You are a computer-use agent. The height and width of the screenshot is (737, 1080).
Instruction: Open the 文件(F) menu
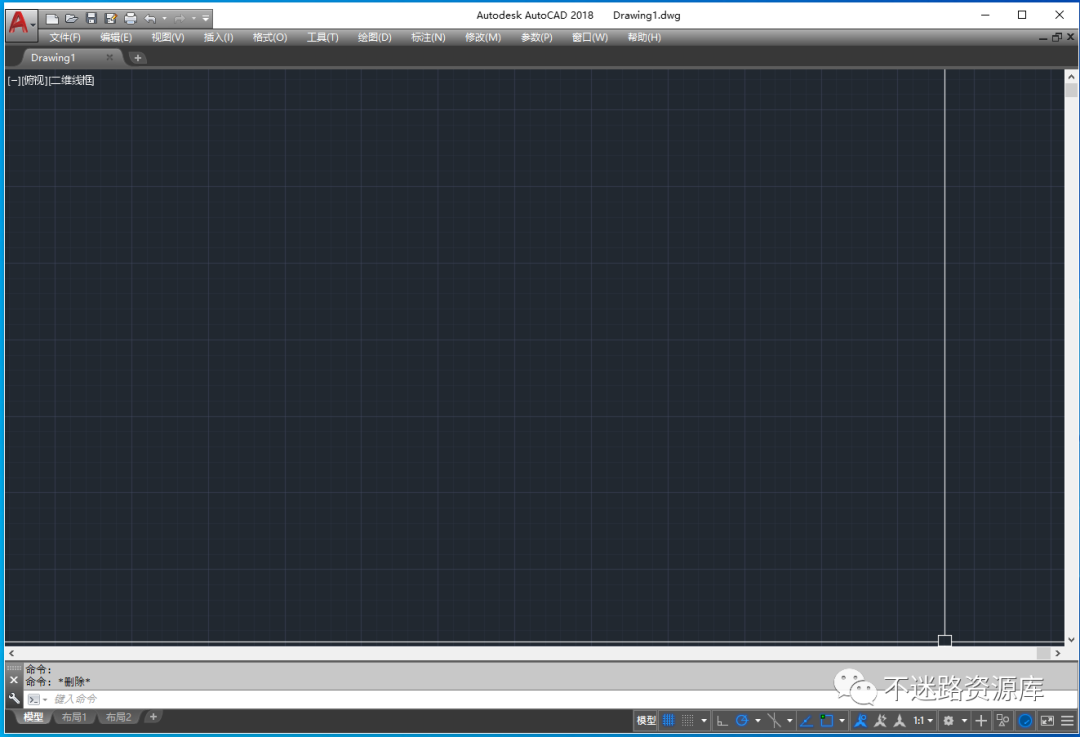coord(65,37)
